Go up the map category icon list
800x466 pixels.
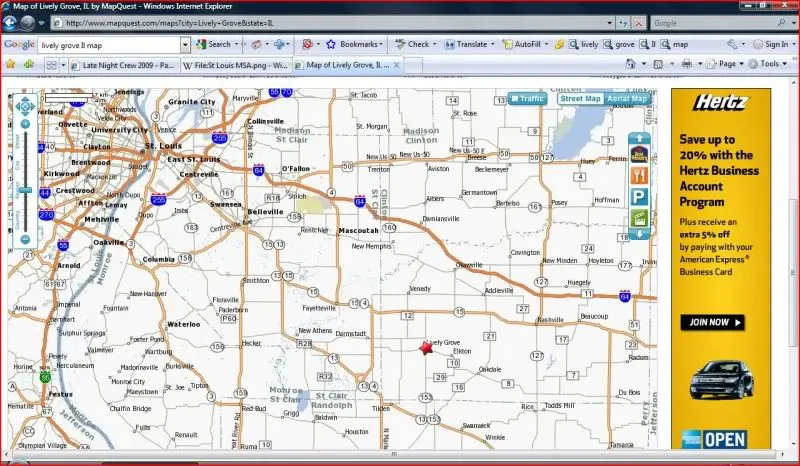[x=639, y=138]
